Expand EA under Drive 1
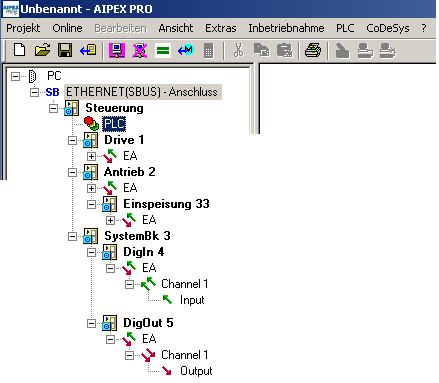 click(91, 156)
